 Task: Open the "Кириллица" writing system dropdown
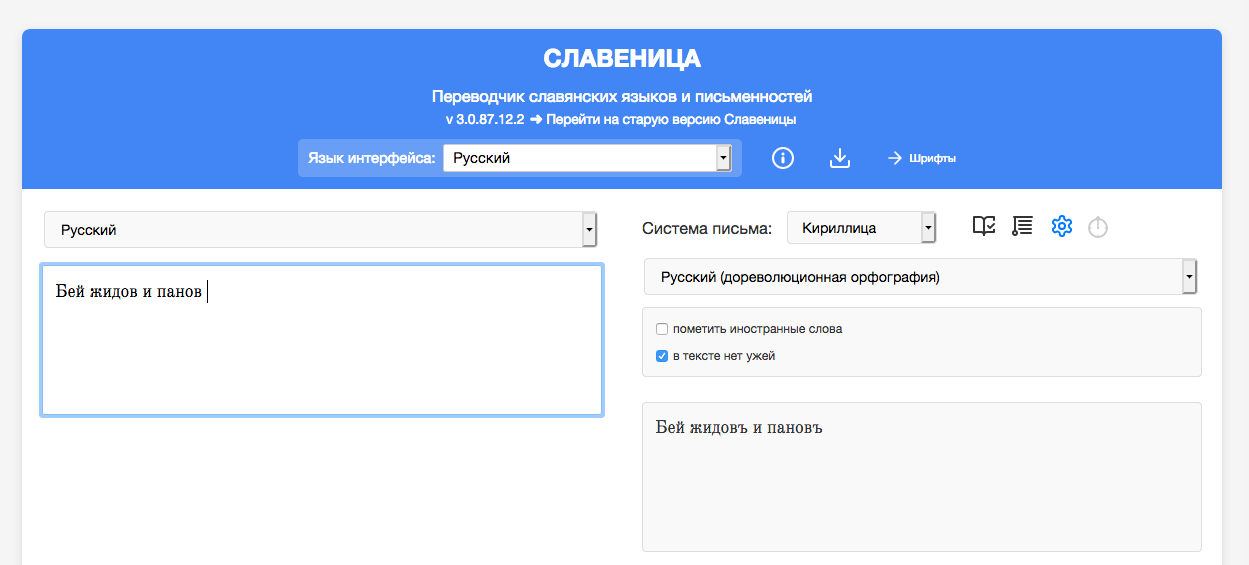pyautogui.click(x=862, y=228)
